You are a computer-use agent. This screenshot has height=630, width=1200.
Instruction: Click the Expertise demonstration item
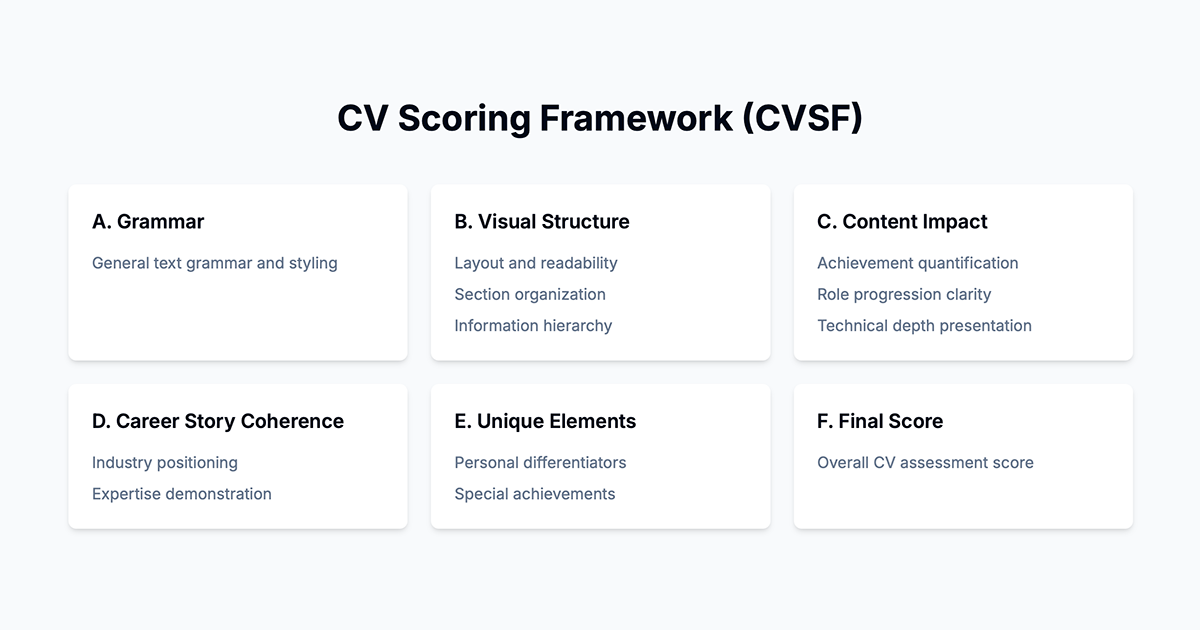(182, 493)
